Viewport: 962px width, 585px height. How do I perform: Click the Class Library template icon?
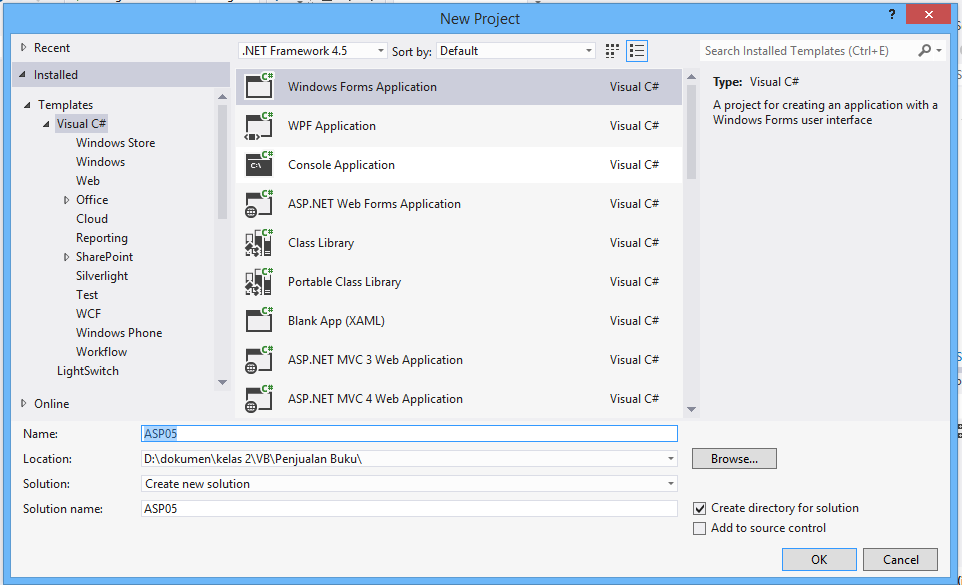tap(259, 243)
